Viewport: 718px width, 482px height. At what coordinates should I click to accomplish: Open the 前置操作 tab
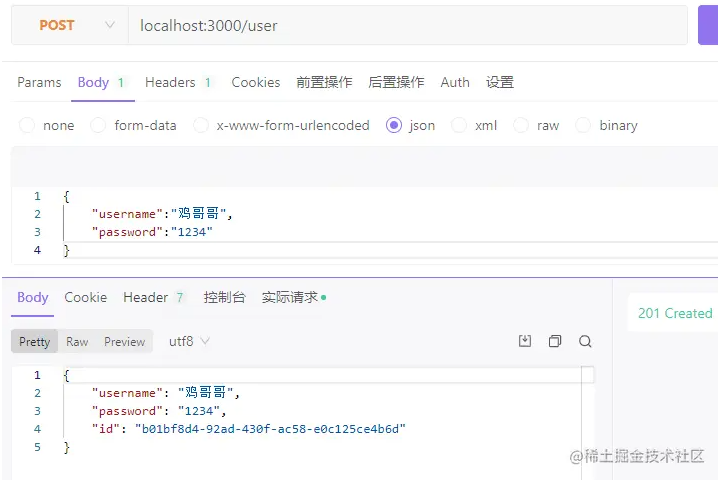[x=324, y=82]
